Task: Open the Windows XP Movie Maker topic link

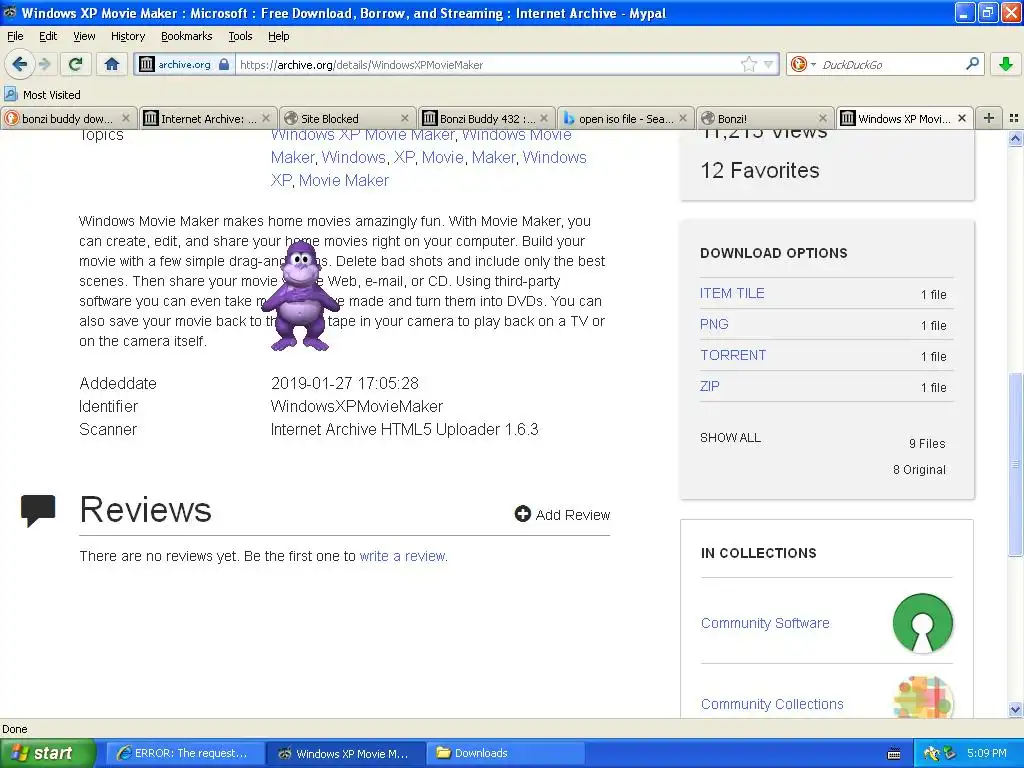Action: click(362, 135)
